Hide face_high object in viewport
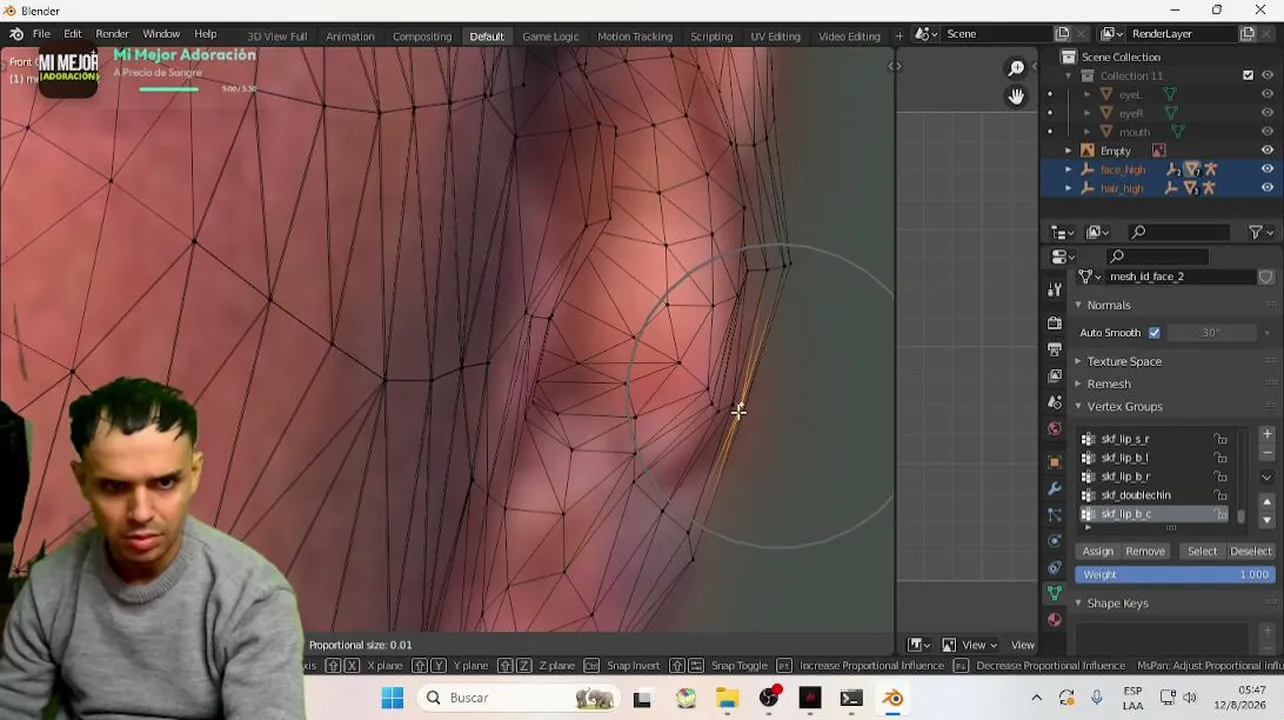Screen dimensions: 1284x720 (1267, 169)
